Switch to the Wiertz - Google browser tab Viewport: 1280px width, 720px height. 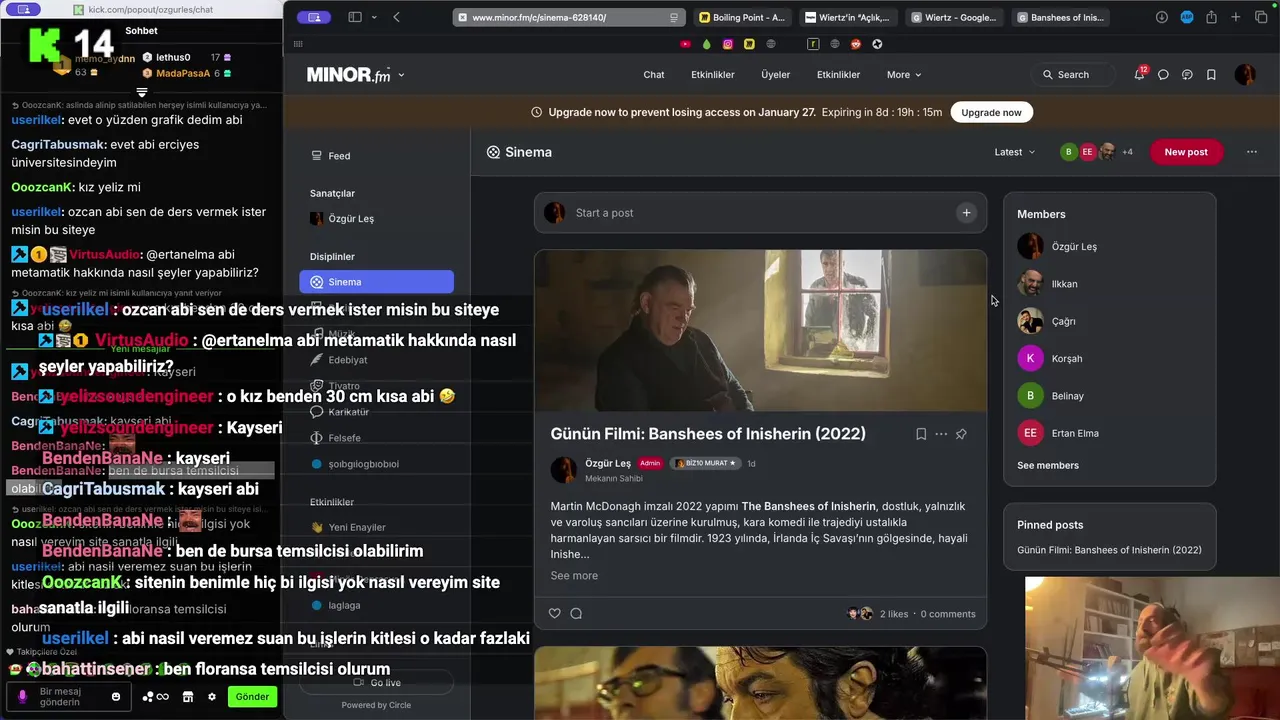[955, 17]
